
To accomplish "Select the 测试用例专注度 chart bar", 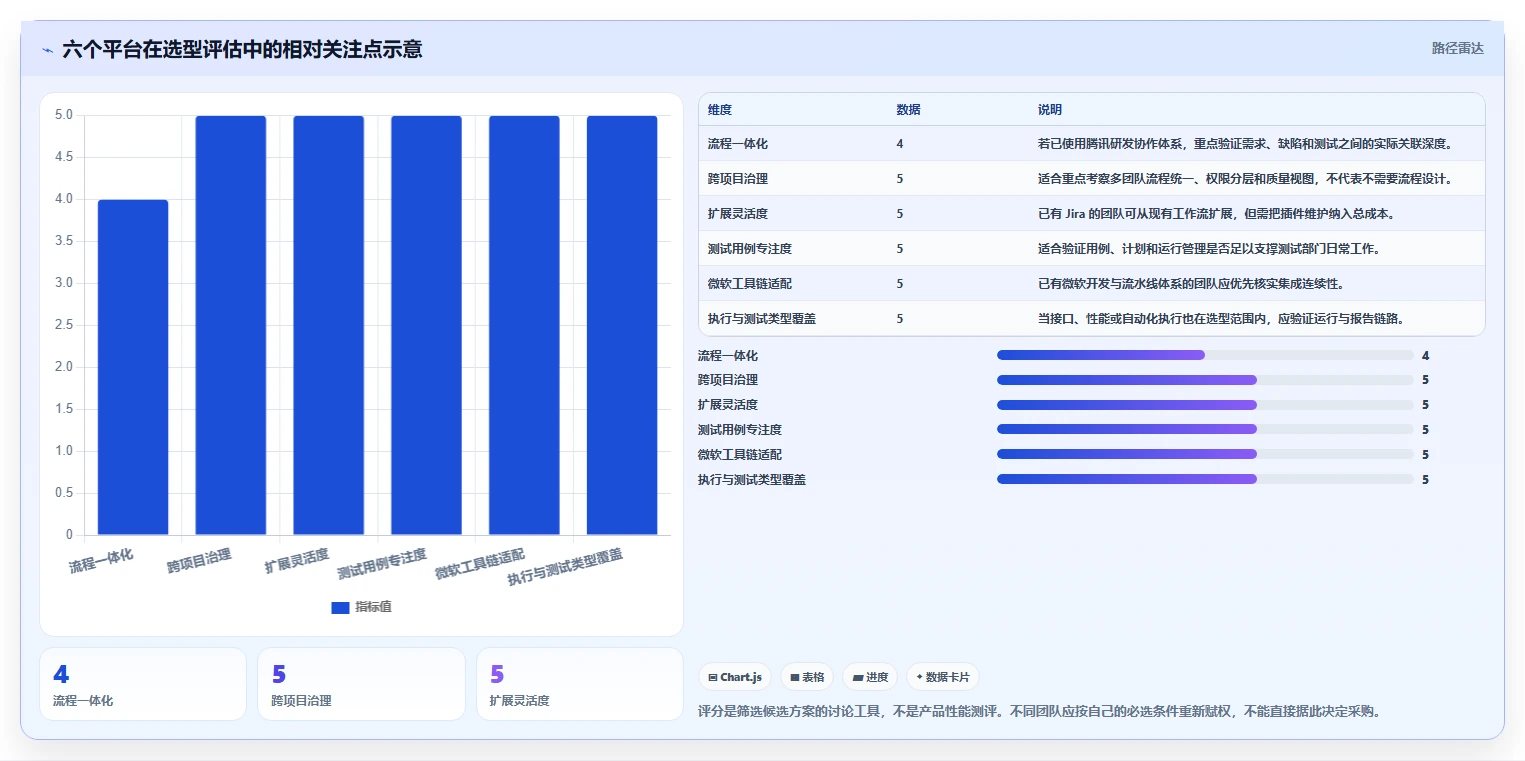I will click(x=426, y=325).
